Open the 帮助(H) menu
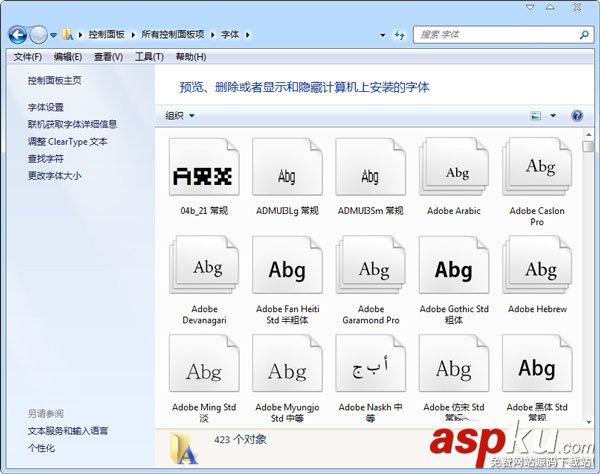600x474 pixels. pyautogui.click(x=191, y=57)
